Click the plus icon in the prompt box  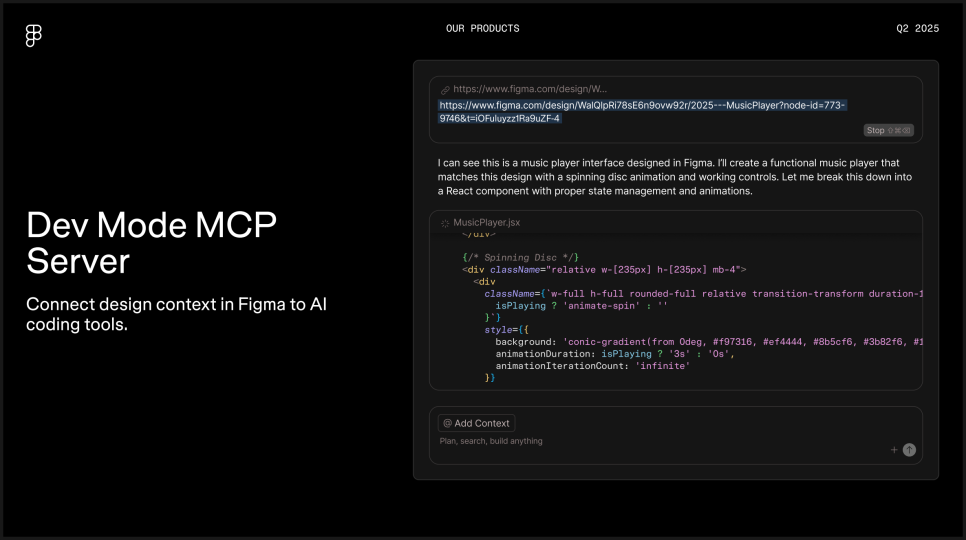(x=894, y=450)
